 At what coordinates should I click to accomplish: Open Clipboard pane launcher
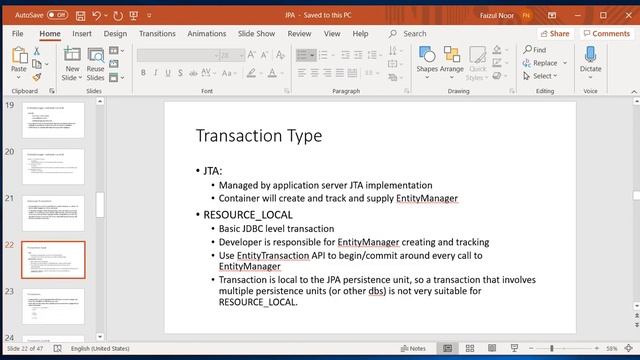pos(52,91)
